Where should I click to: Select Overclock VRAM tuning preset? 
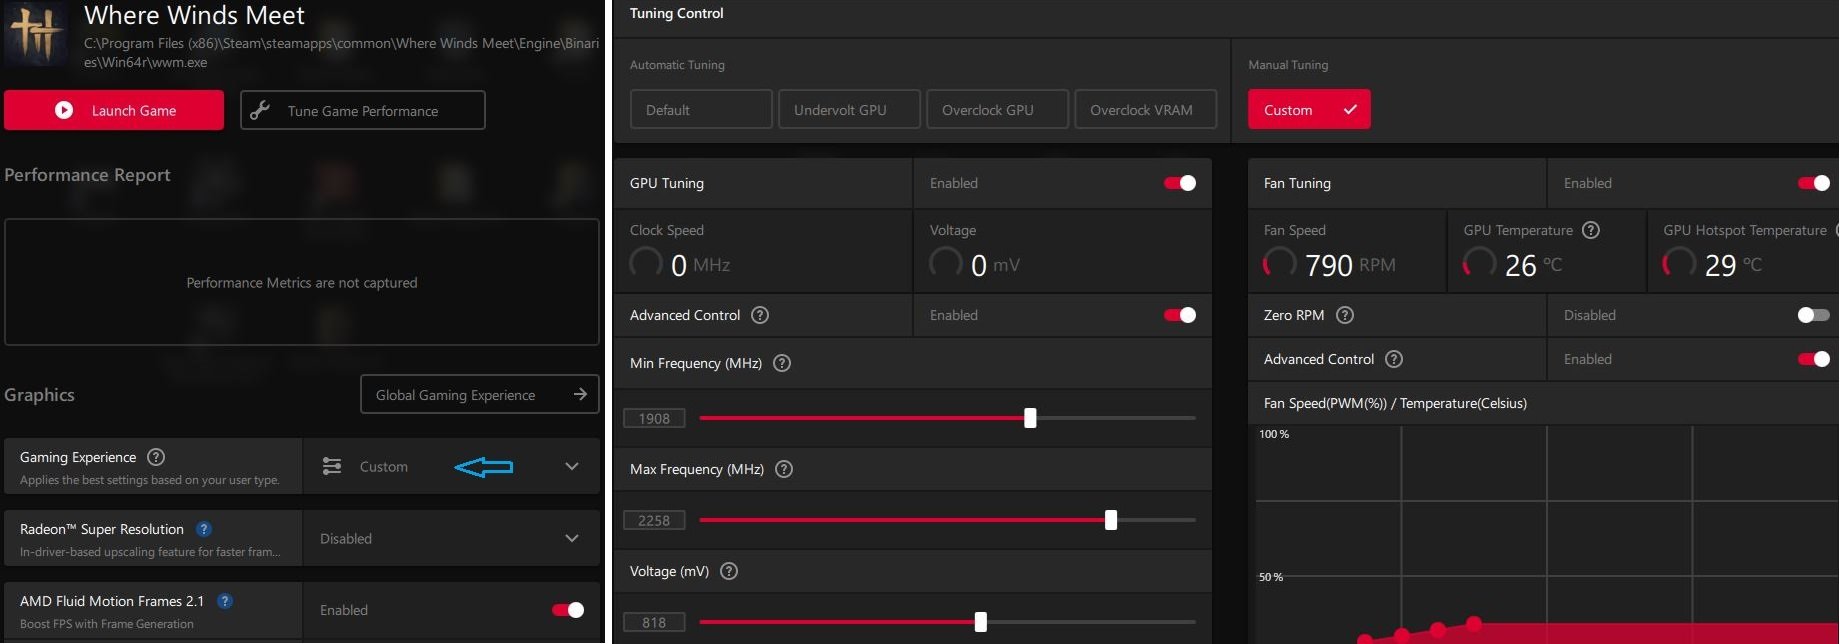(x=1145, y=109)
